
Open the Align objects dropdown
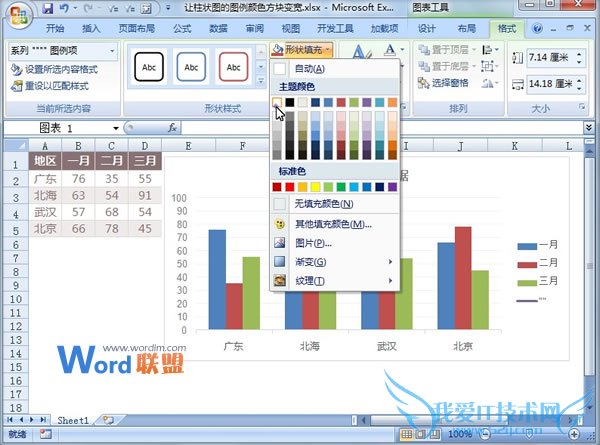point(491,50)
